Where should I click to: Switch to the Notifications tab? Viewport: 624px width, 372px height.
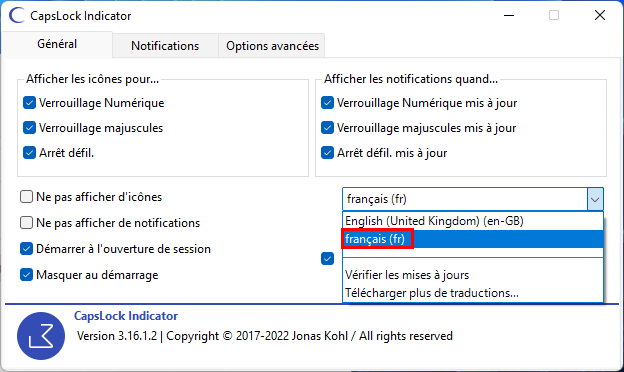tap(165, 46)
